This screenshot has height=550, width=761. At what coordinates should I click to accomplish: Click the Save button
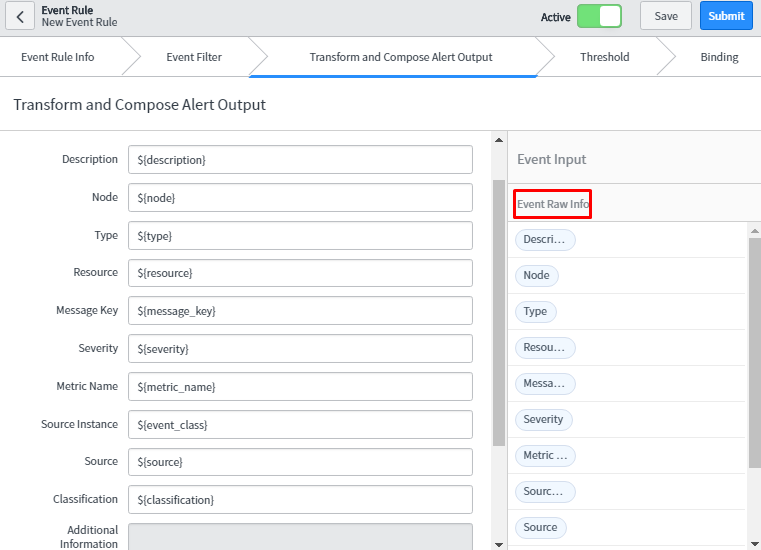click(666, 16)
